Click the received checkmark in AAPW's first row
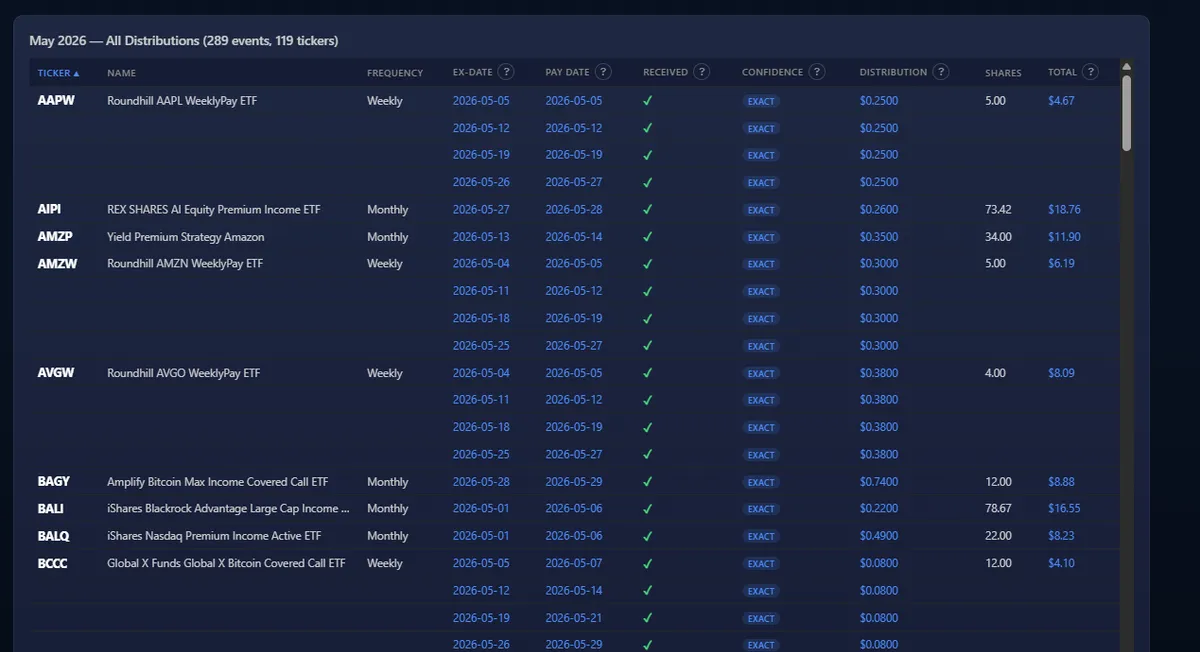 [x=648, y=101]
